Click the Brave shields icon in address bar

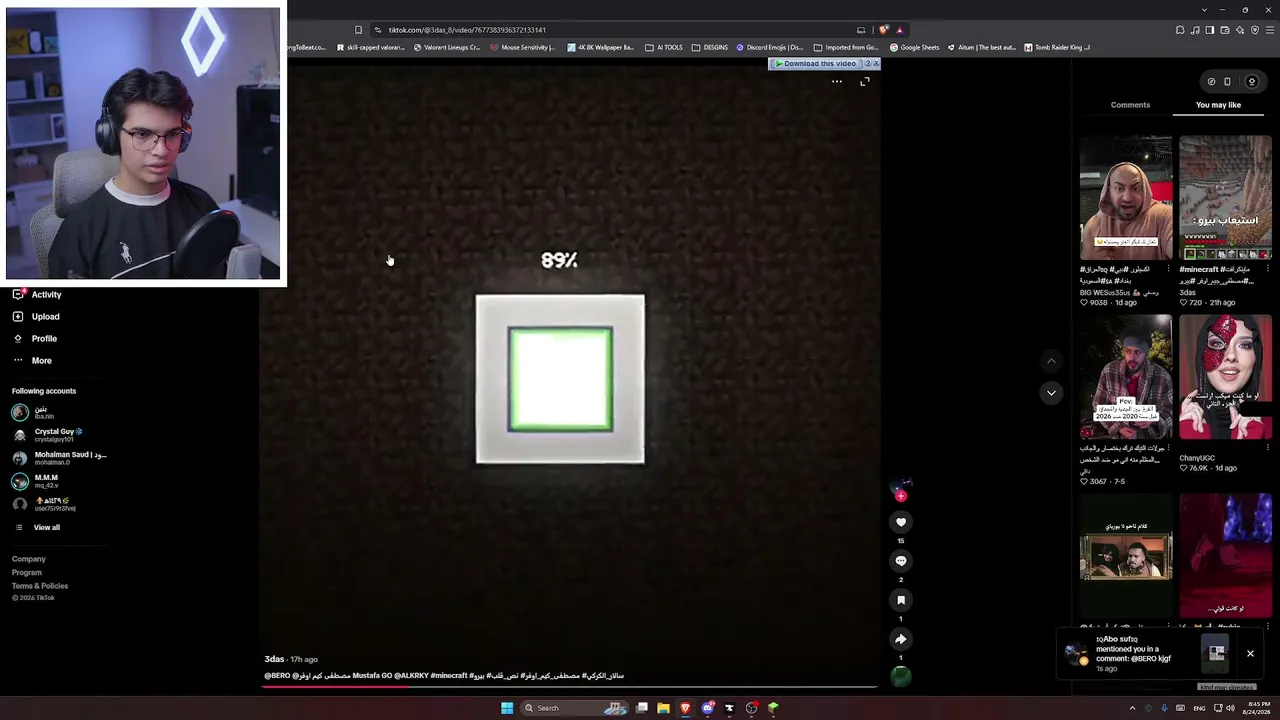click(x=884, y=30)
